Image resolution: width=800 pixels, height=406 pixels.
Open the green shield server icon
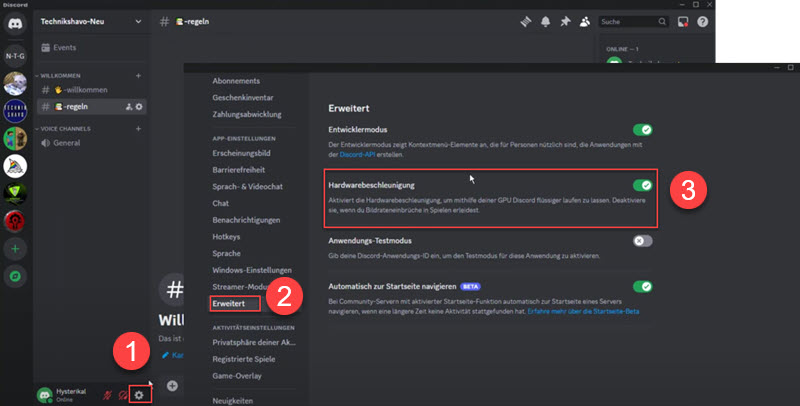coord(15,193)
